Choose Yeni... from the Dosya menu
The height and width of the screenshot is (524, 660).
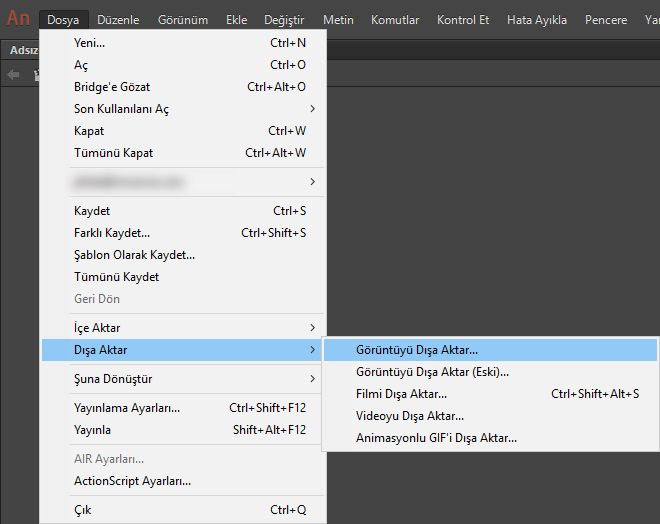click(x=90, y=43)
